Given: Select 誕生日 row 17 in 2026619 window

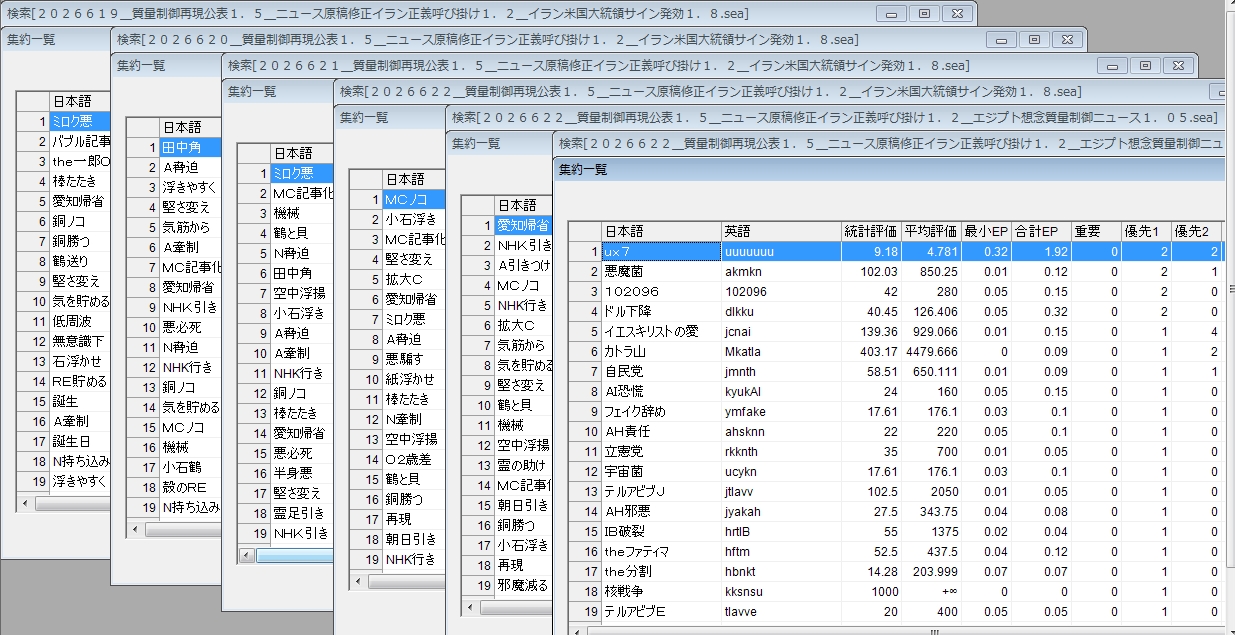Looking at the screenshot, I should coord(80,440).
